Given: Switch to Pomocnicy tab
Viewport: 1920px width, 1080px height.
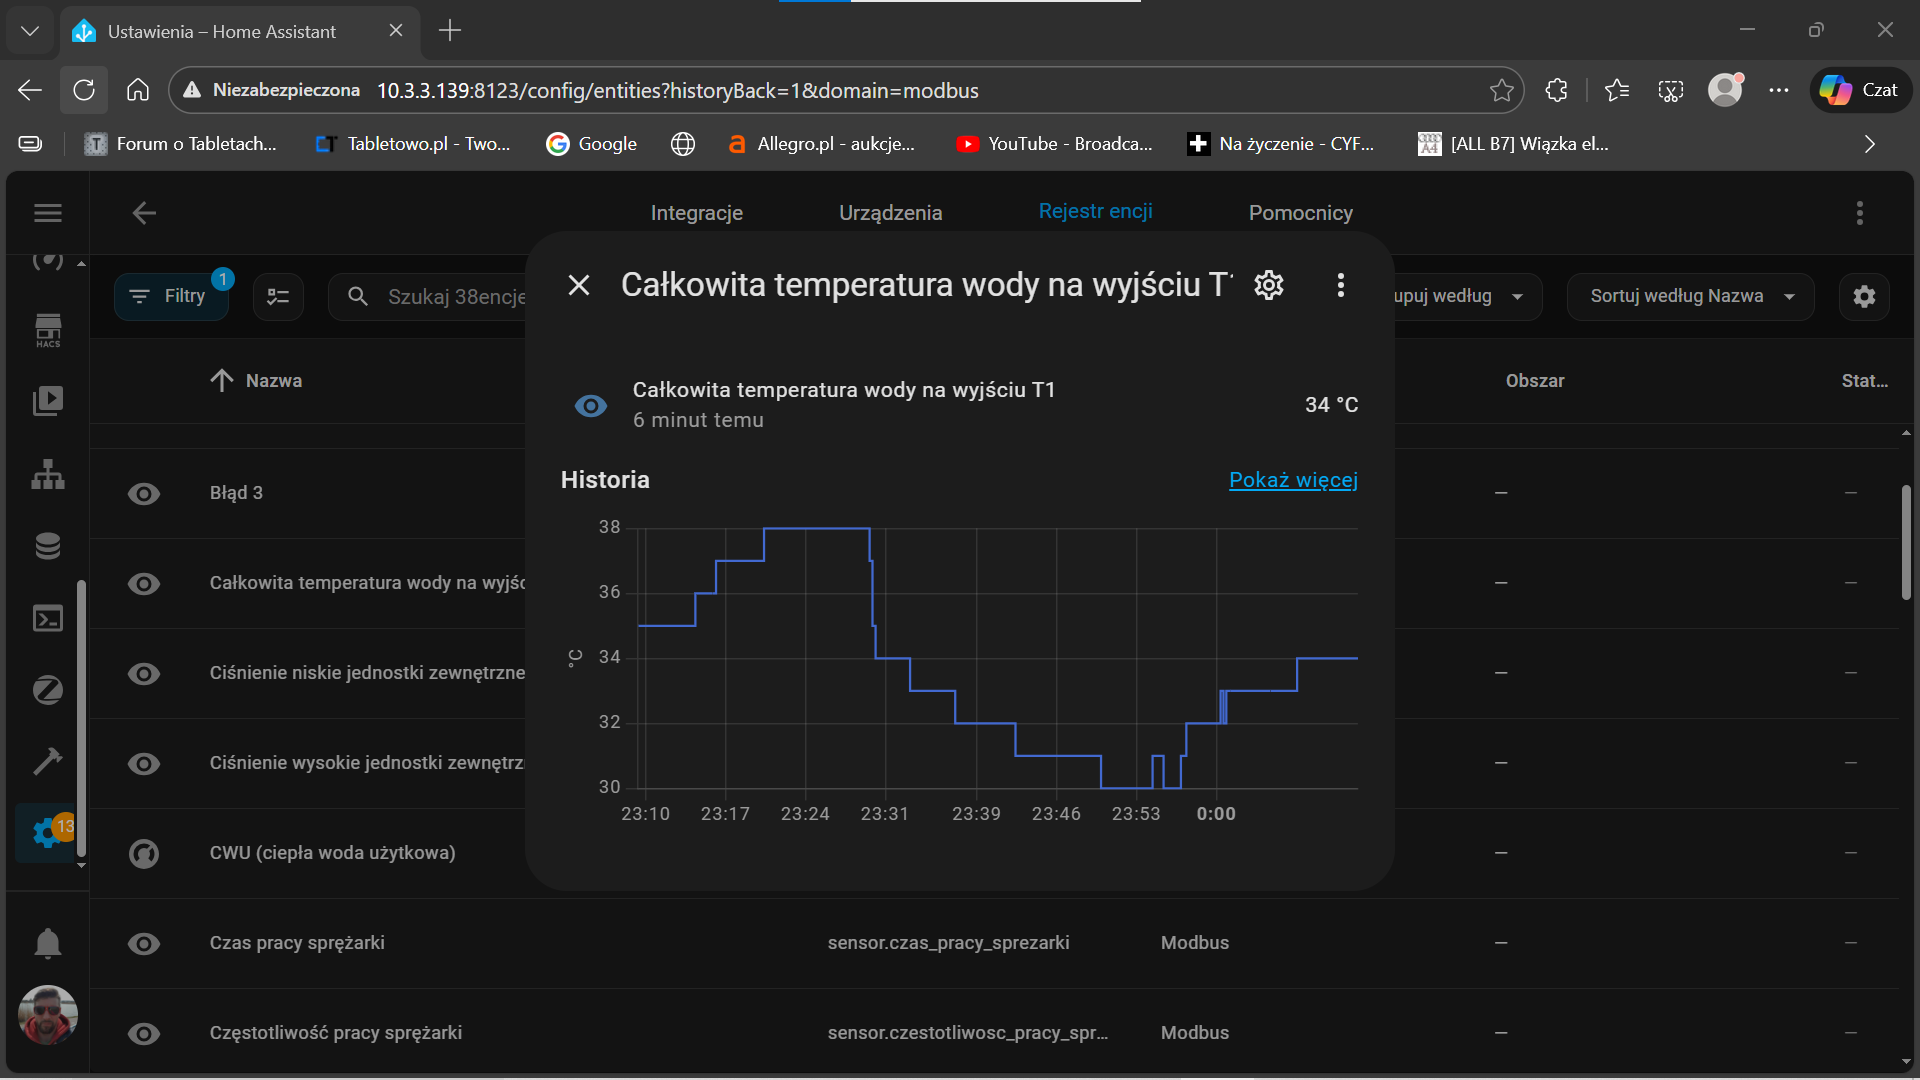Looking at the screenshot, I should click(x=1300, y=213).
